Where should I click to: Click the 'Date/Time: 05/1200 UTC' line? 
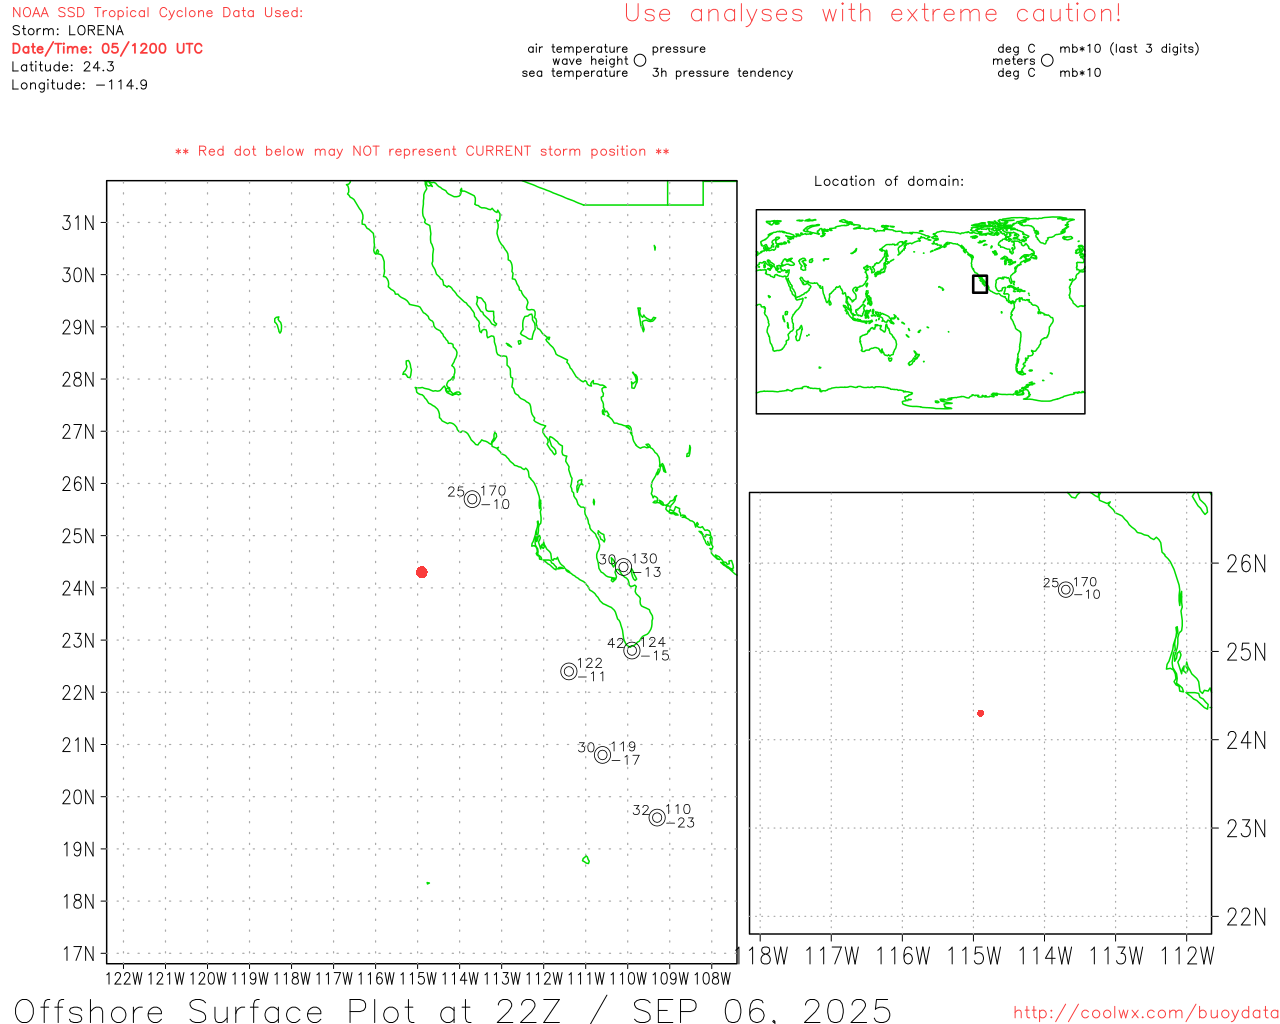(107, 49)
